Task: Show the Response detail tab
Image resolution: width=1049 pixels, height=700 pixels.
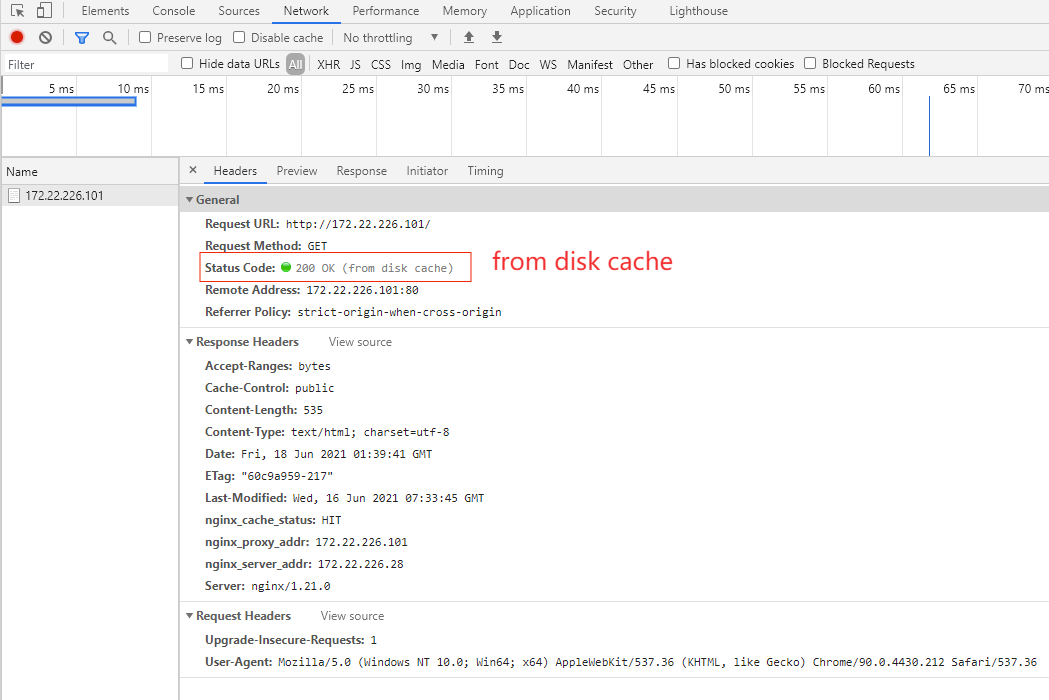Action: point(361,171)
